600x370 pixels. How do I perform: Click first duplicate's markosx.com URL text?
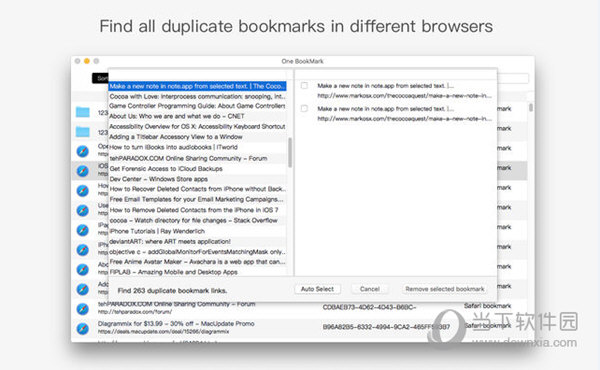404,96
